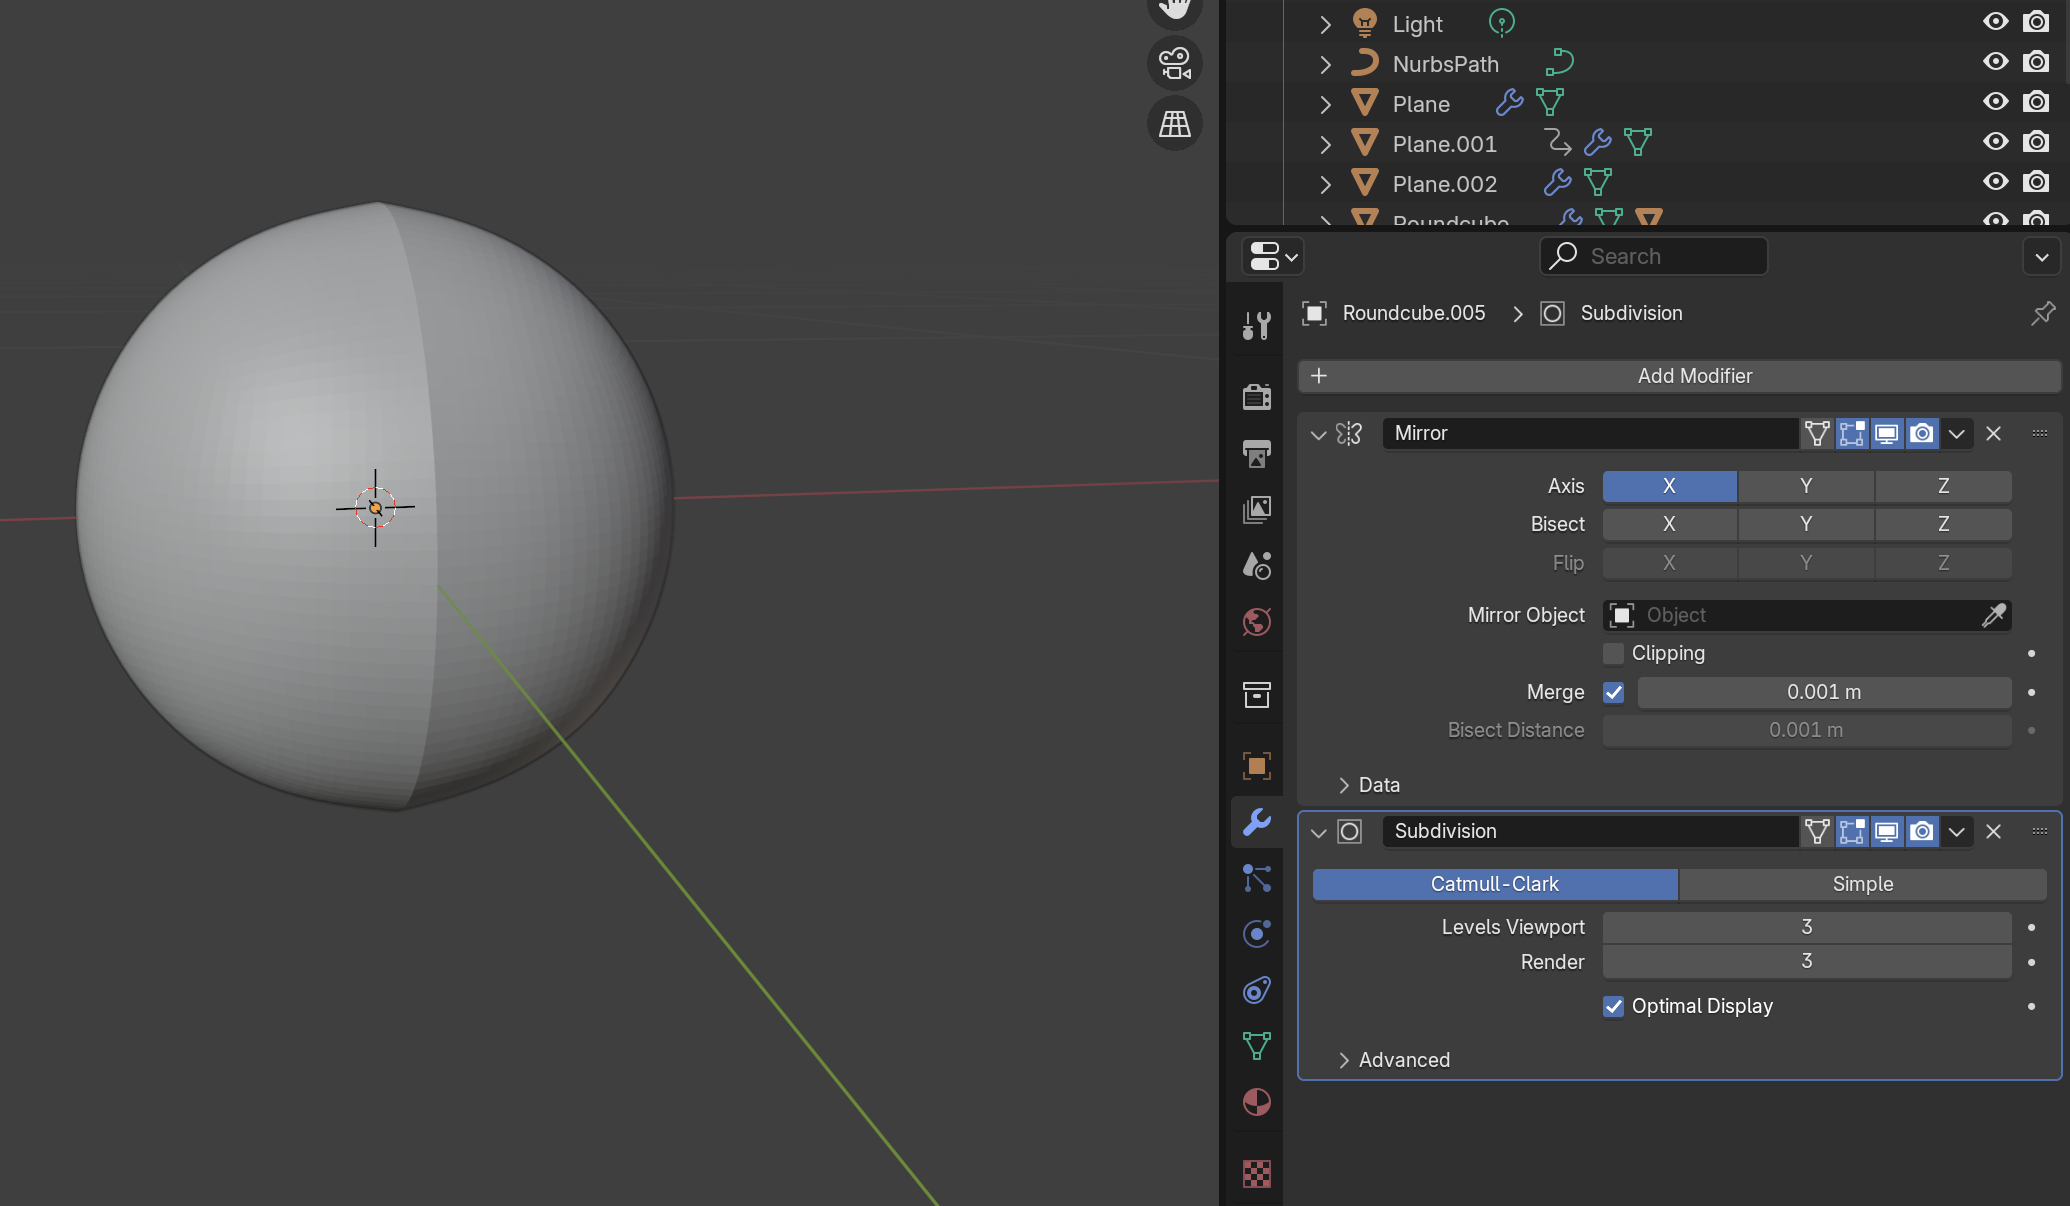Toggle Mirror modifier render visibility
Screen dimensions: 2070x1206
click(x=1922, y=433)
